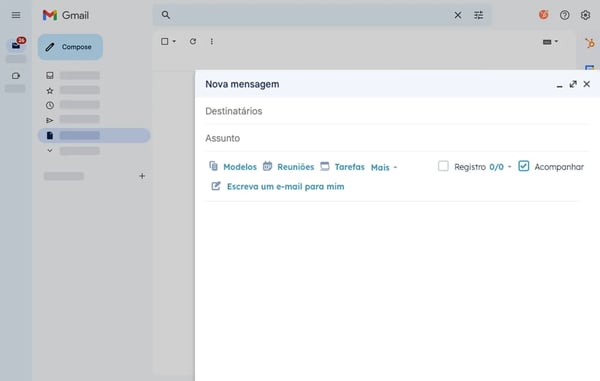This screenshot has width=600, height=381.
Task: Select the highlighted Drafts folder
Action: coord(94,135)
